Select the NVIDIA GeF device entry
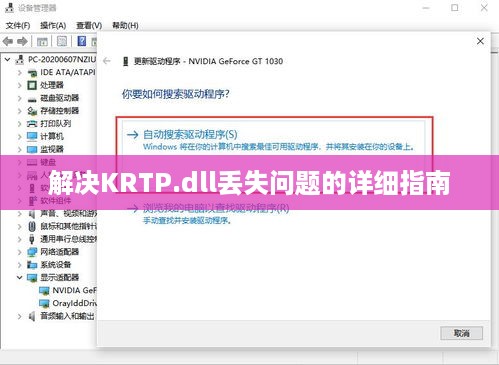 click(x=74, y=290)
